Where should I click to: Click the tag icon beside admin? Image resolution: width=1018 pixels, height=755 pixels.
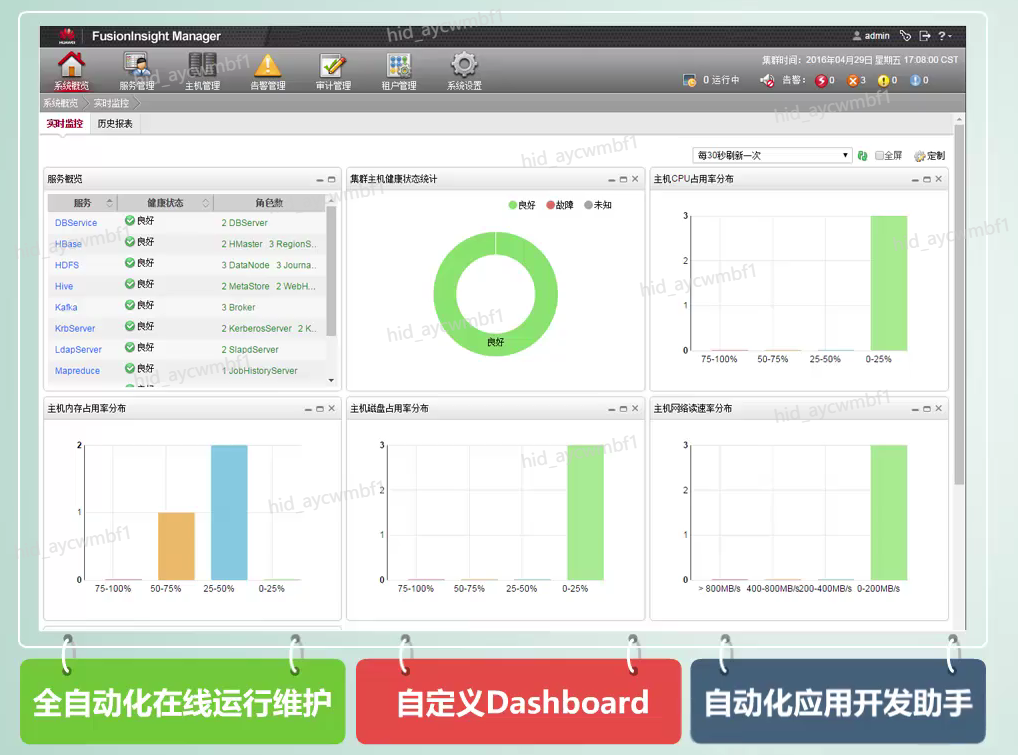coord(905,36)
